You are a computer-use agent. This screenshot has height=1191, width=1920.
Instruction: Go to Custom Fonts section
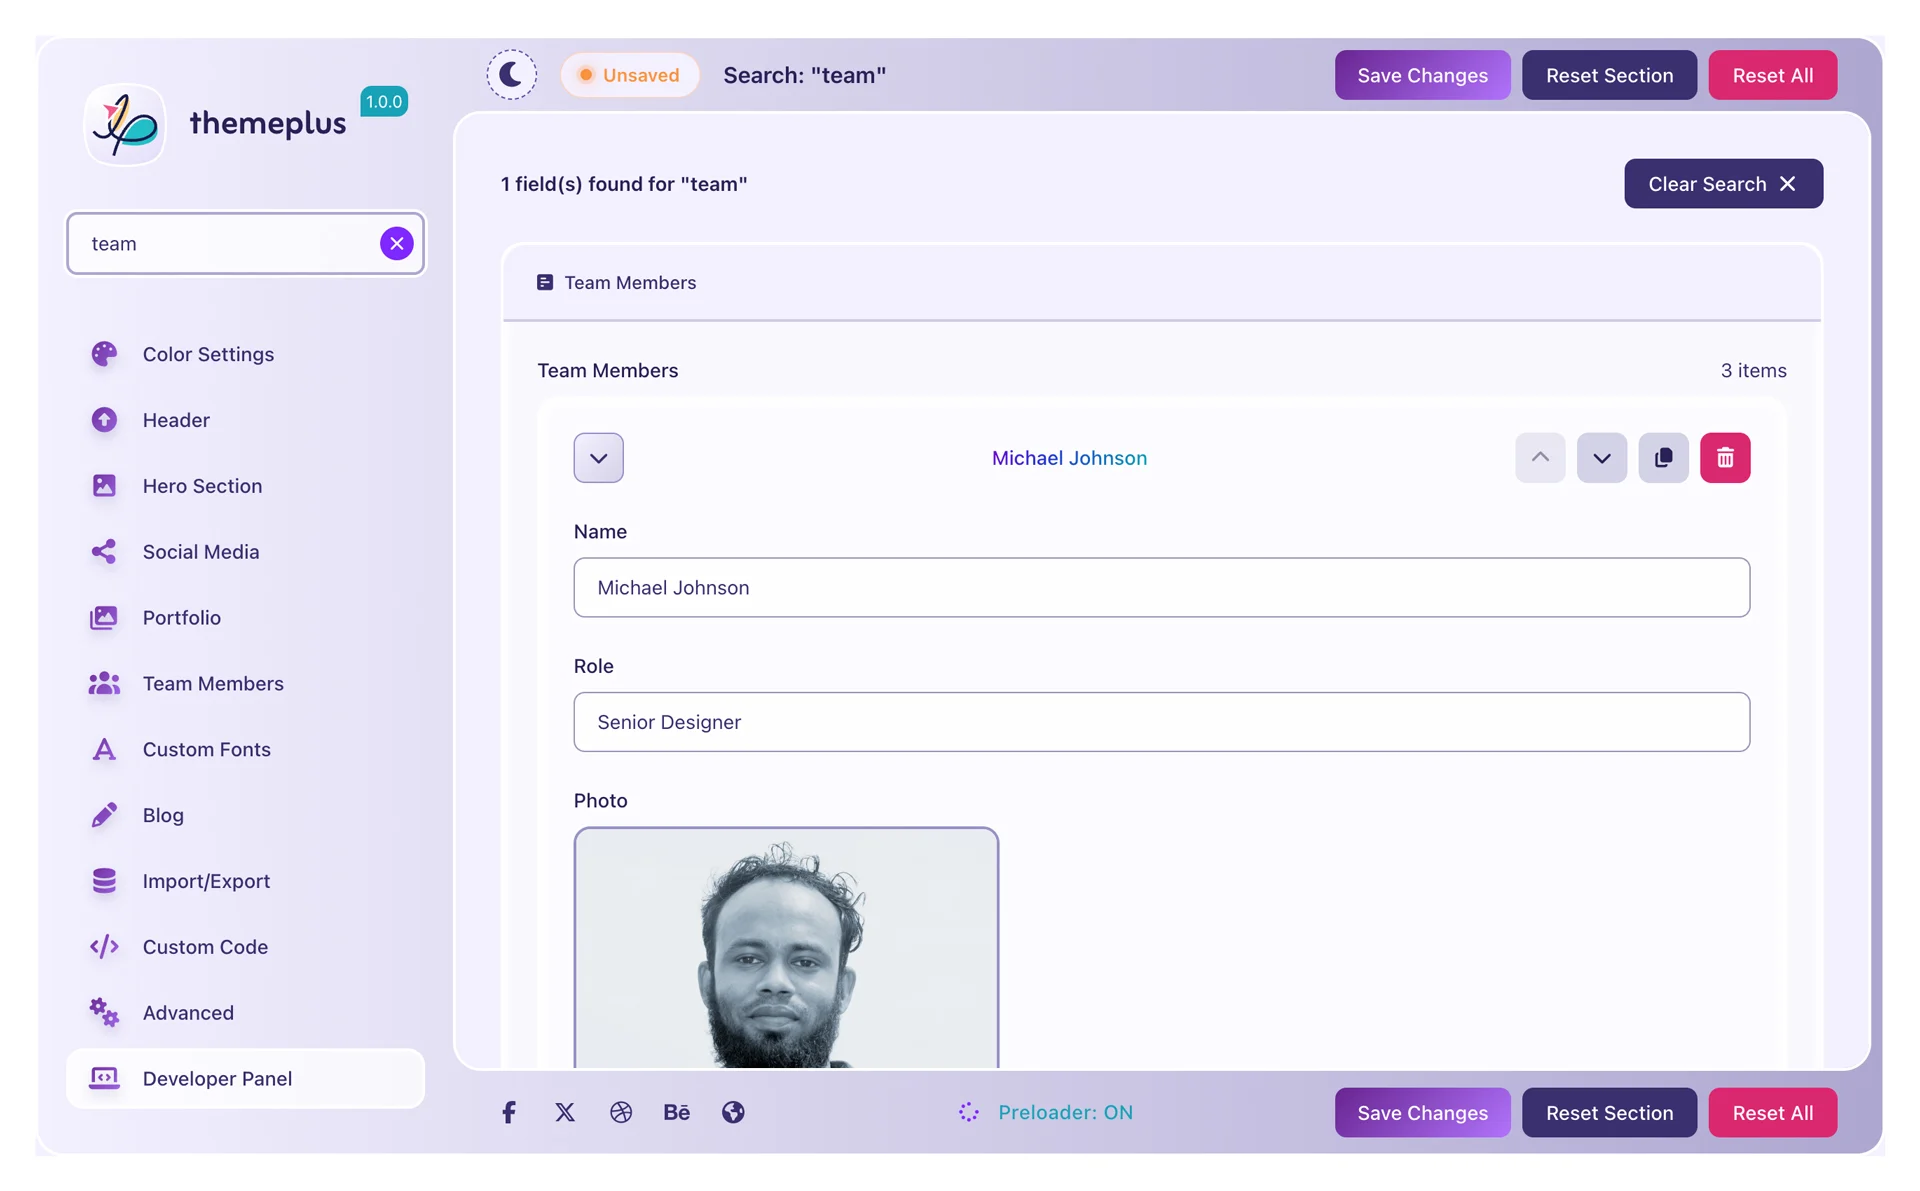click(206, 749)
